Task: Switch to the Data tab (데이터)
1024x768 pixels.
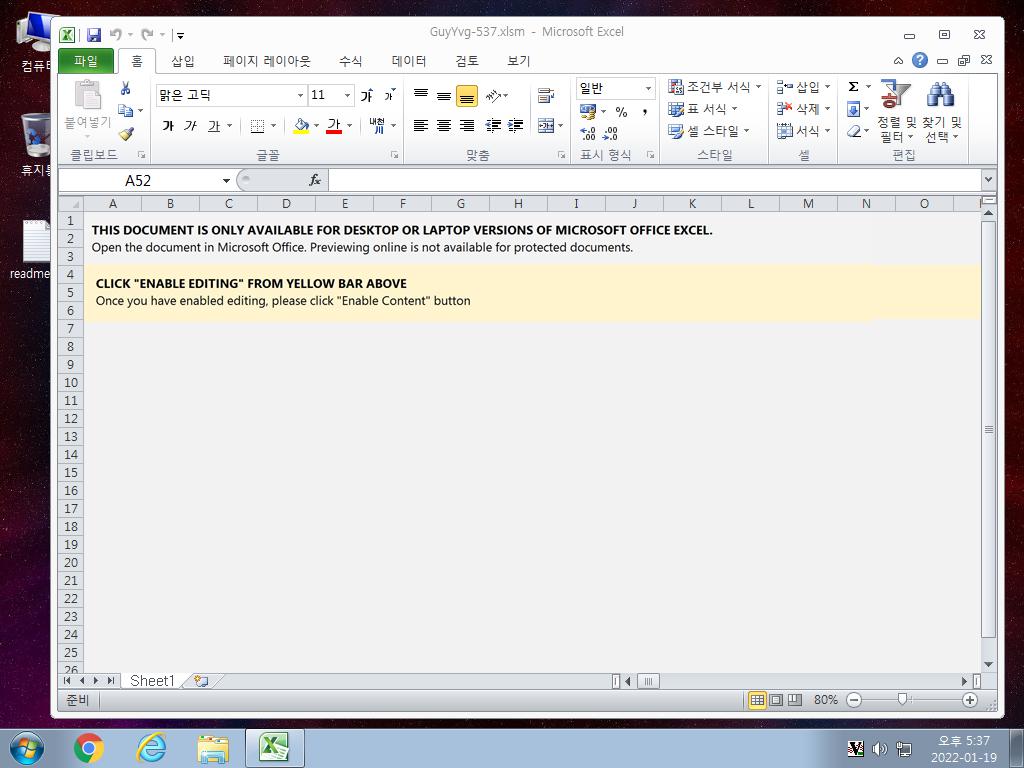Action: pyautogui.click(x=409, y=61)
